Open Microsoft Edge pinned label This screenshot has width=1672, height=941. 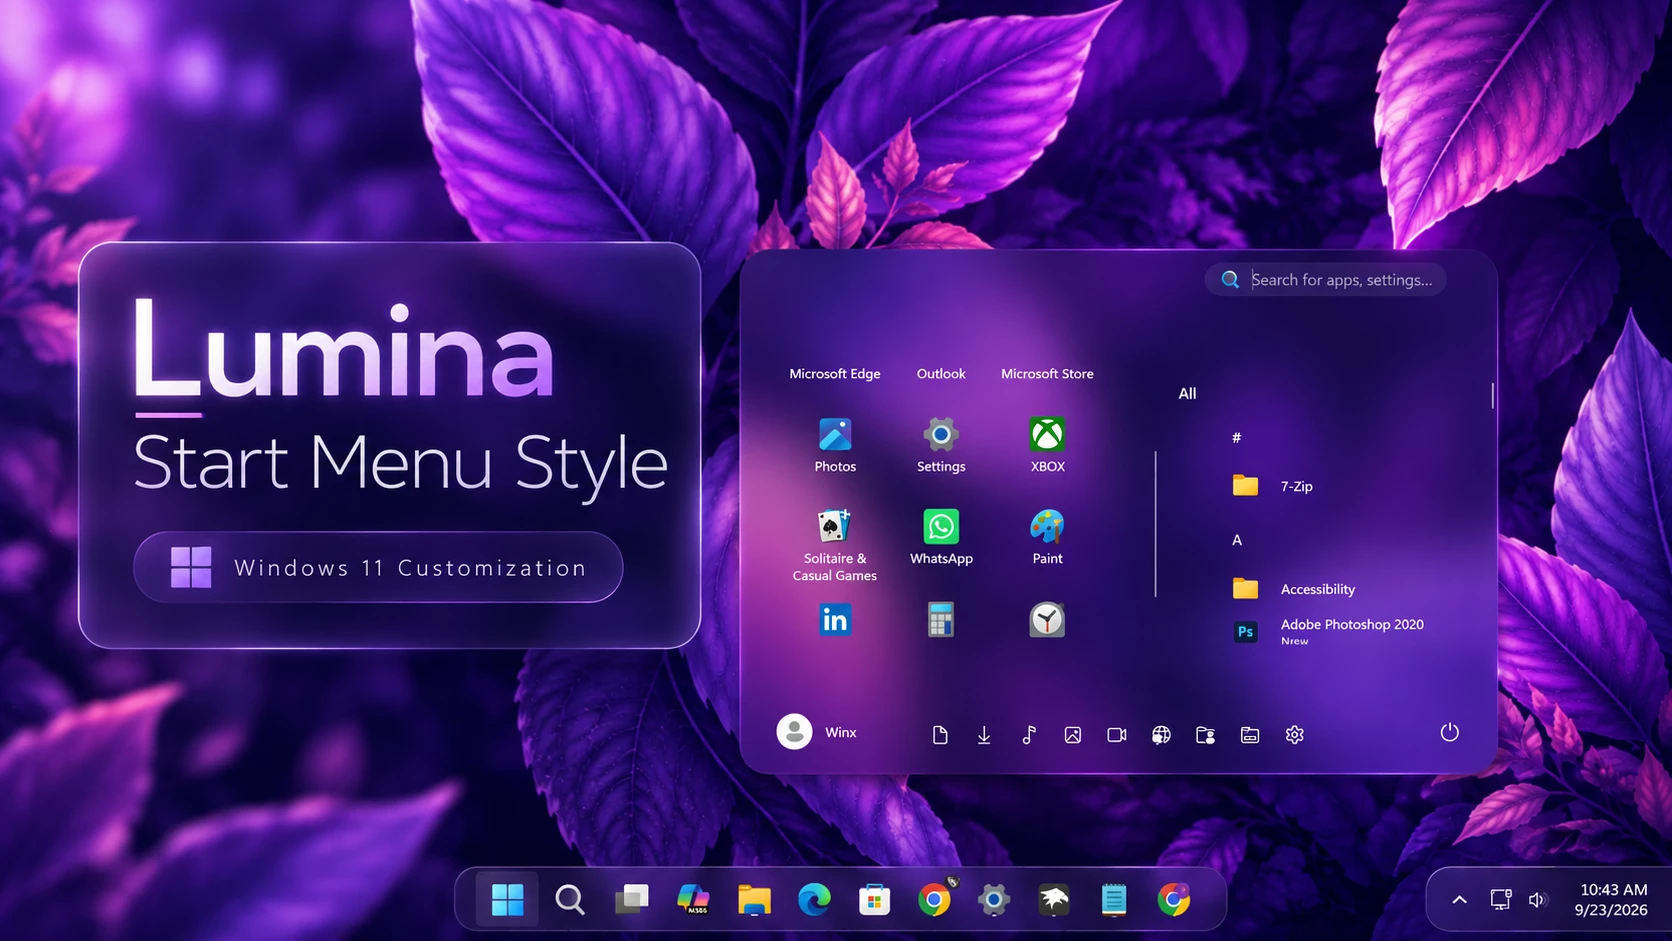[835, 374]
